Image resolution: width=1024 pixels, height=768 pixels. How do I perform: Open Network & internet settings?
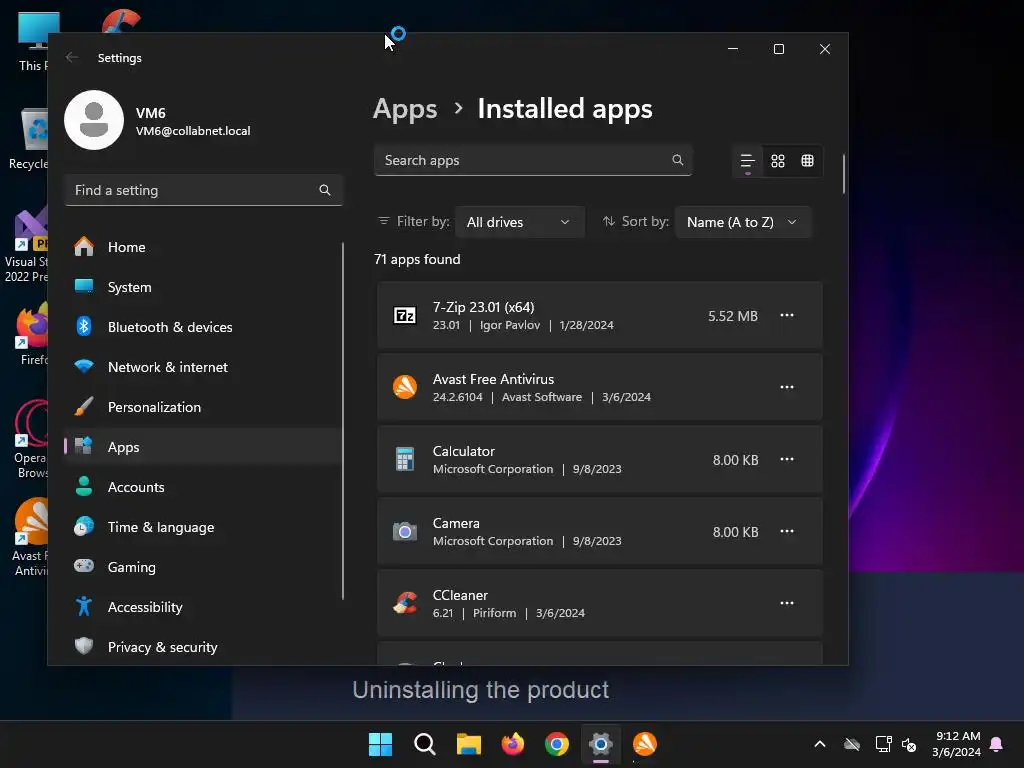[203, 367]
